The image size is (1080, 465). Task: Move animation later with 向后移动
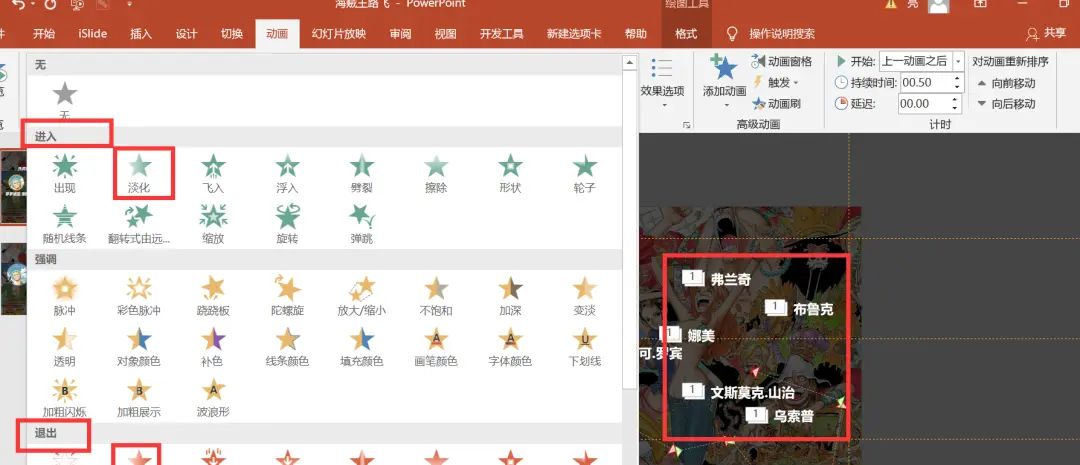(1006, 104)
